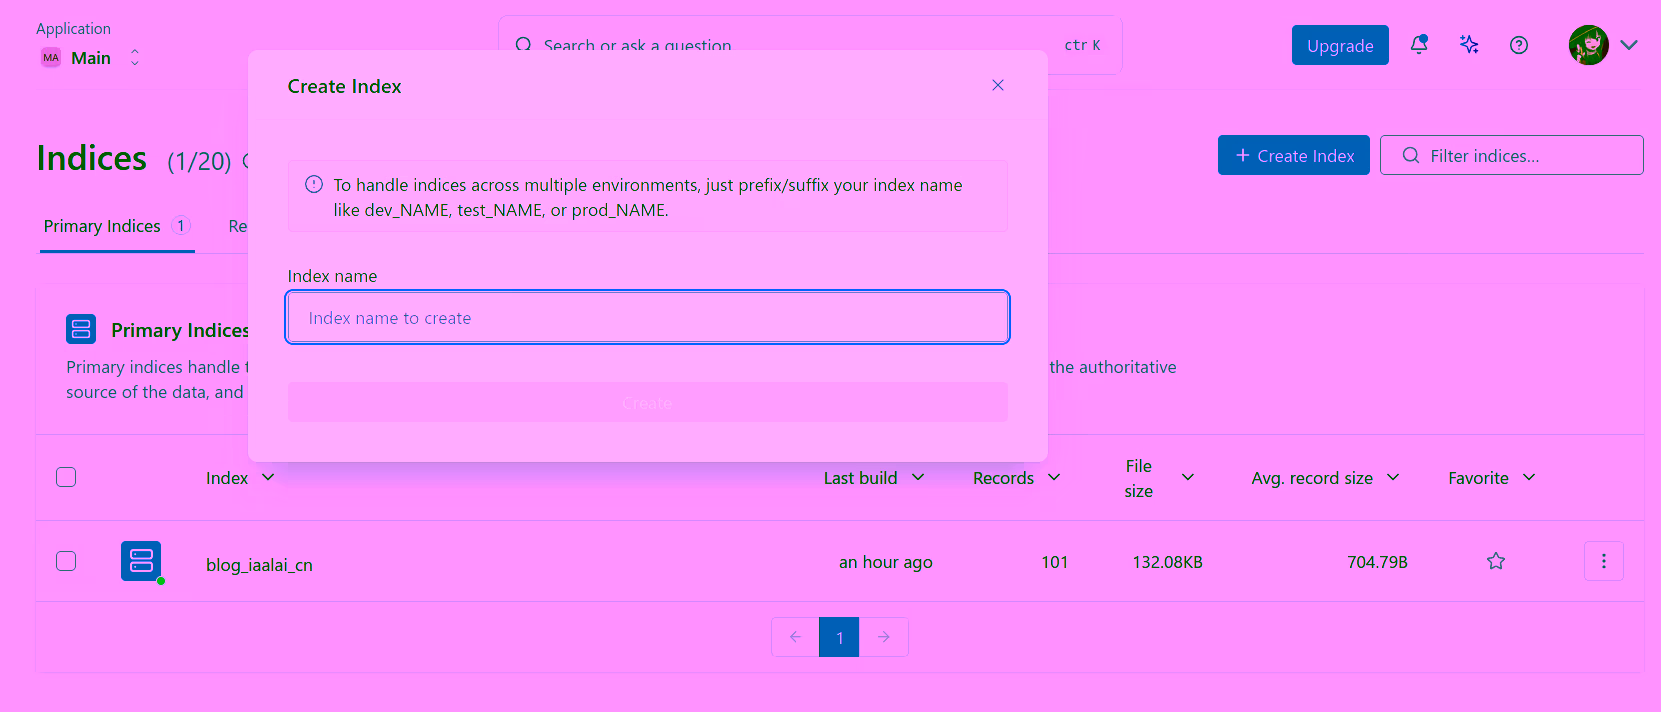Viewport: 1661px width, 712px height.
Task: Open the notifications bell
Action: tap(1419, 44)
